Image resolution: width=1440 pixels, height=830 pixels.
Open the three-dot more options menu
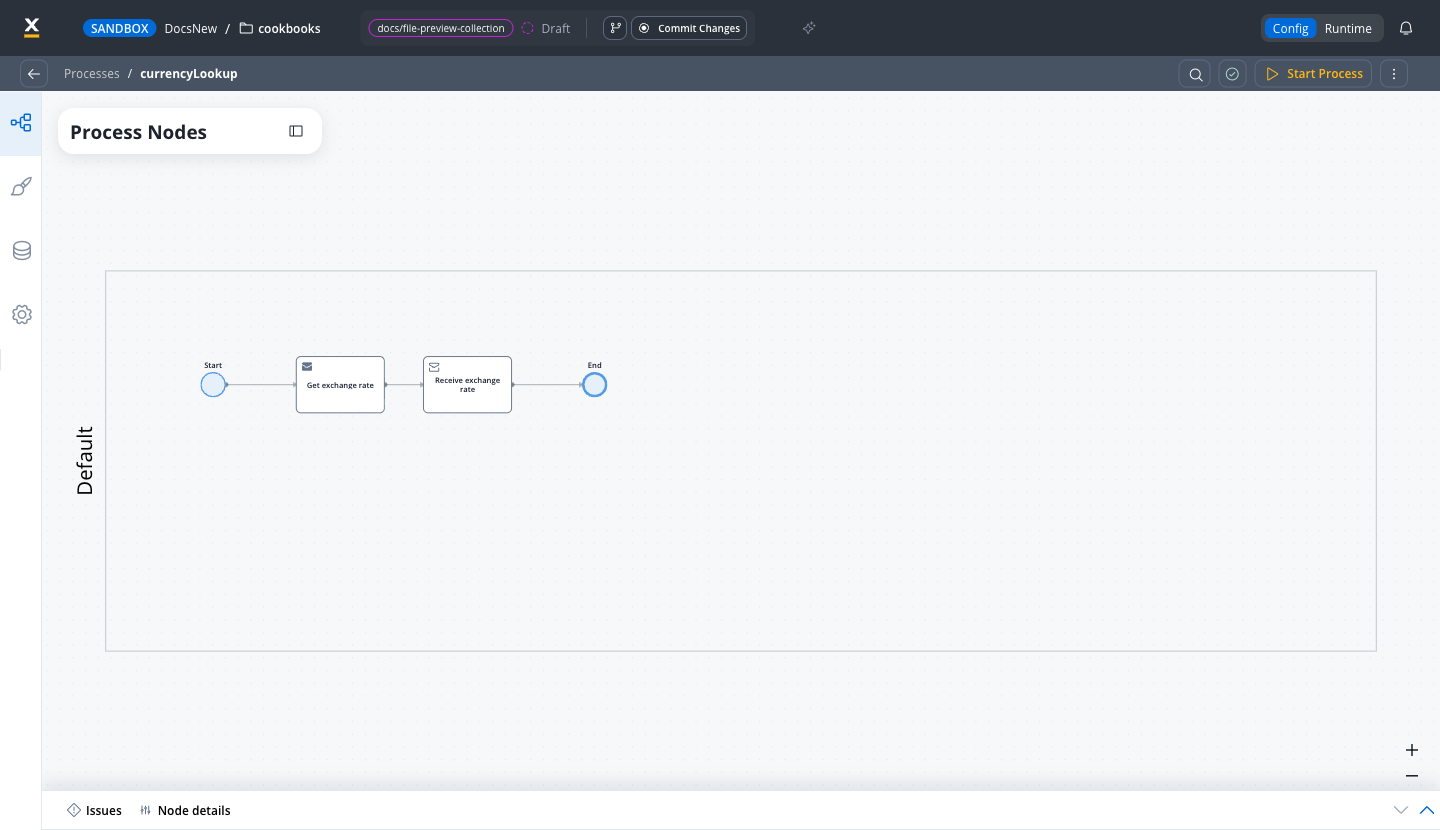[1394, 73]
